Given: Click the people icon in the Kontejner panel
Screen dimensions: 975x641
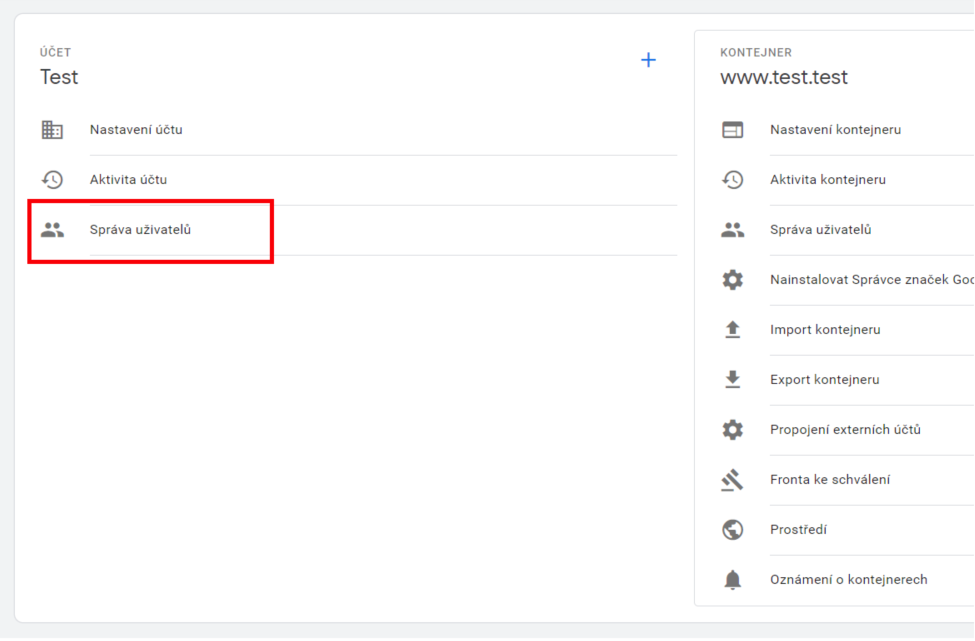Looking at the screenshot, I should coord(732,229).
